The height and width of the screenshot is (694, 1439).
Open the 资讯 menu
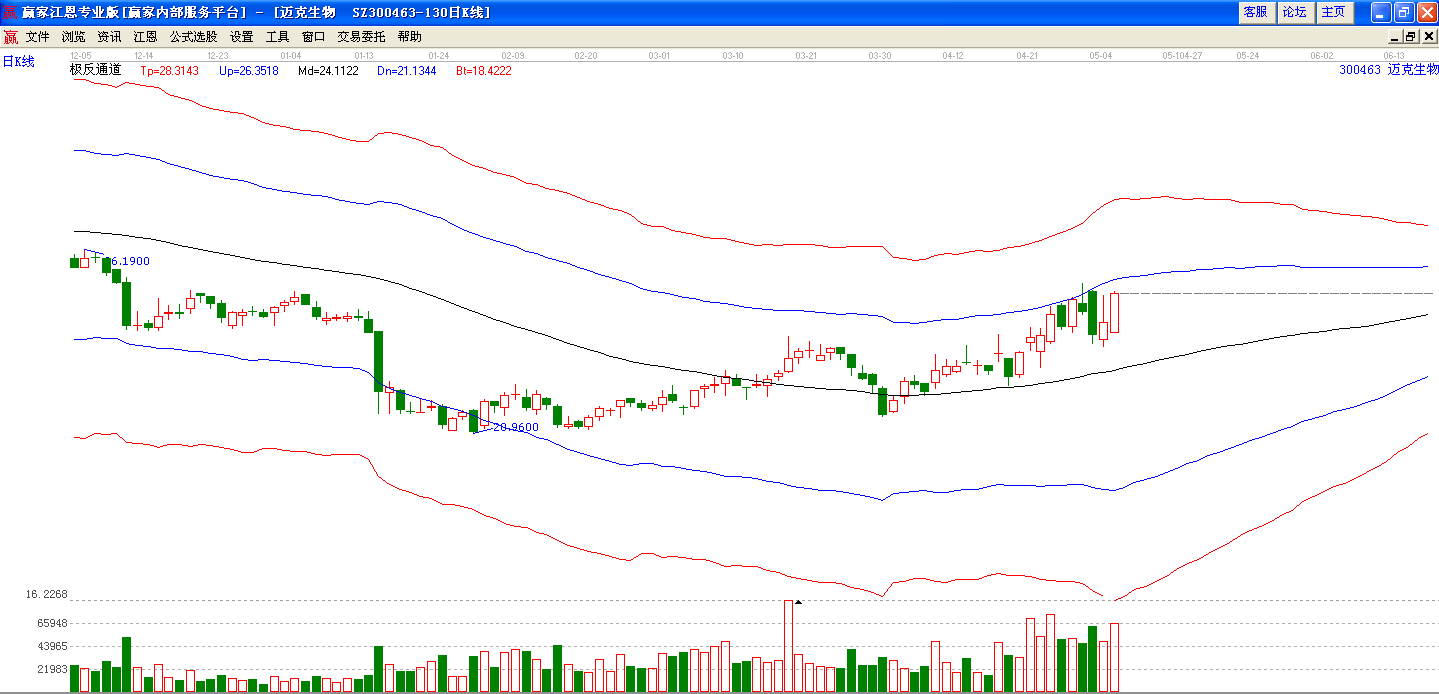pyautogui.click(x=110, y=37)
